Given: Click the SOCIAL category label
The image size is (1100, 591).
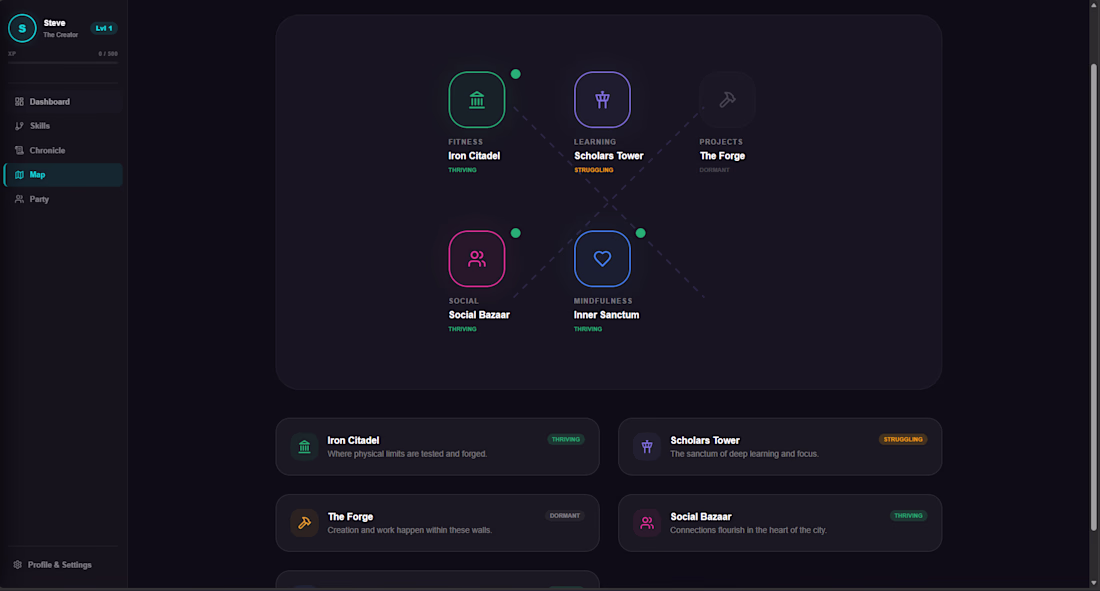Looking at the screenshot, I should point(464,301).
